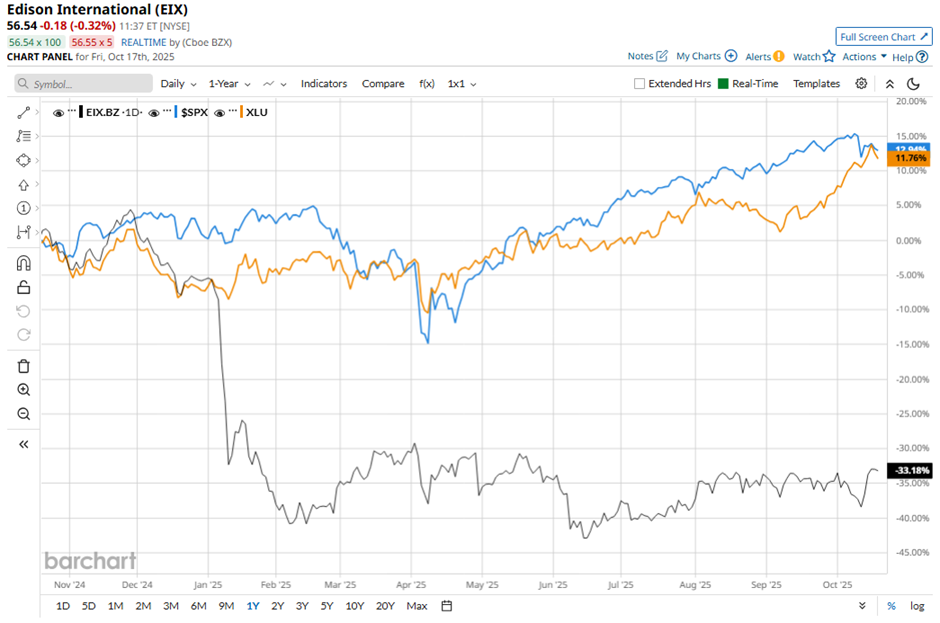Collapse the chart toolbar upward

click(890, 84)
